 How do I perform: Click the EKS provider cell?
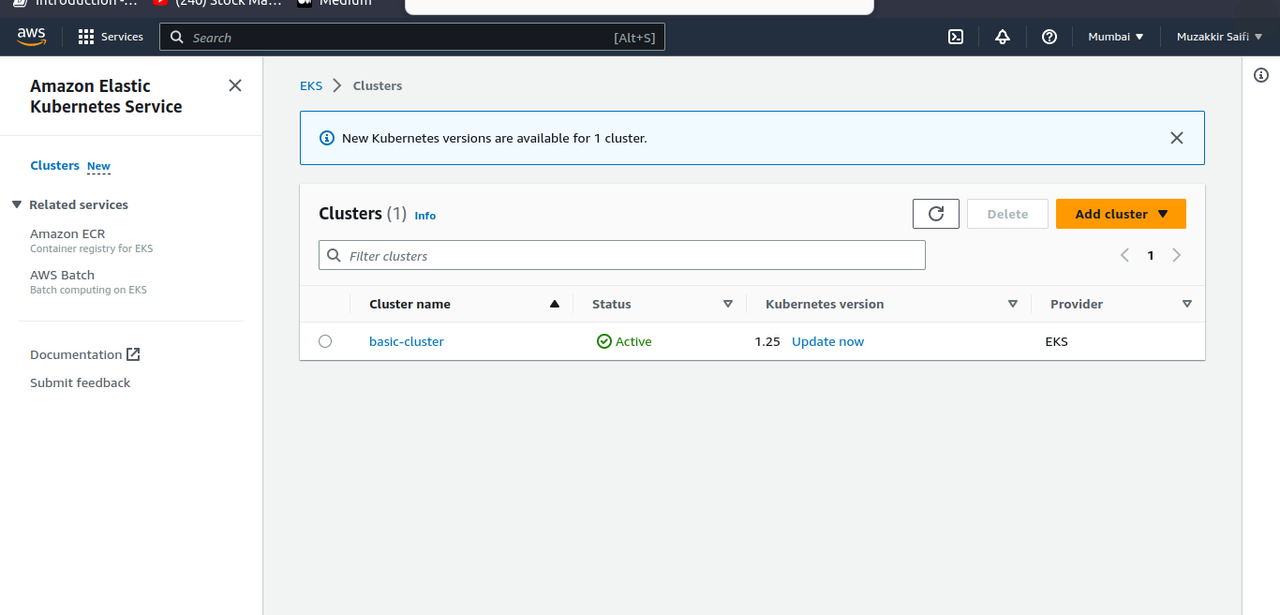[x=1056, y=341]
